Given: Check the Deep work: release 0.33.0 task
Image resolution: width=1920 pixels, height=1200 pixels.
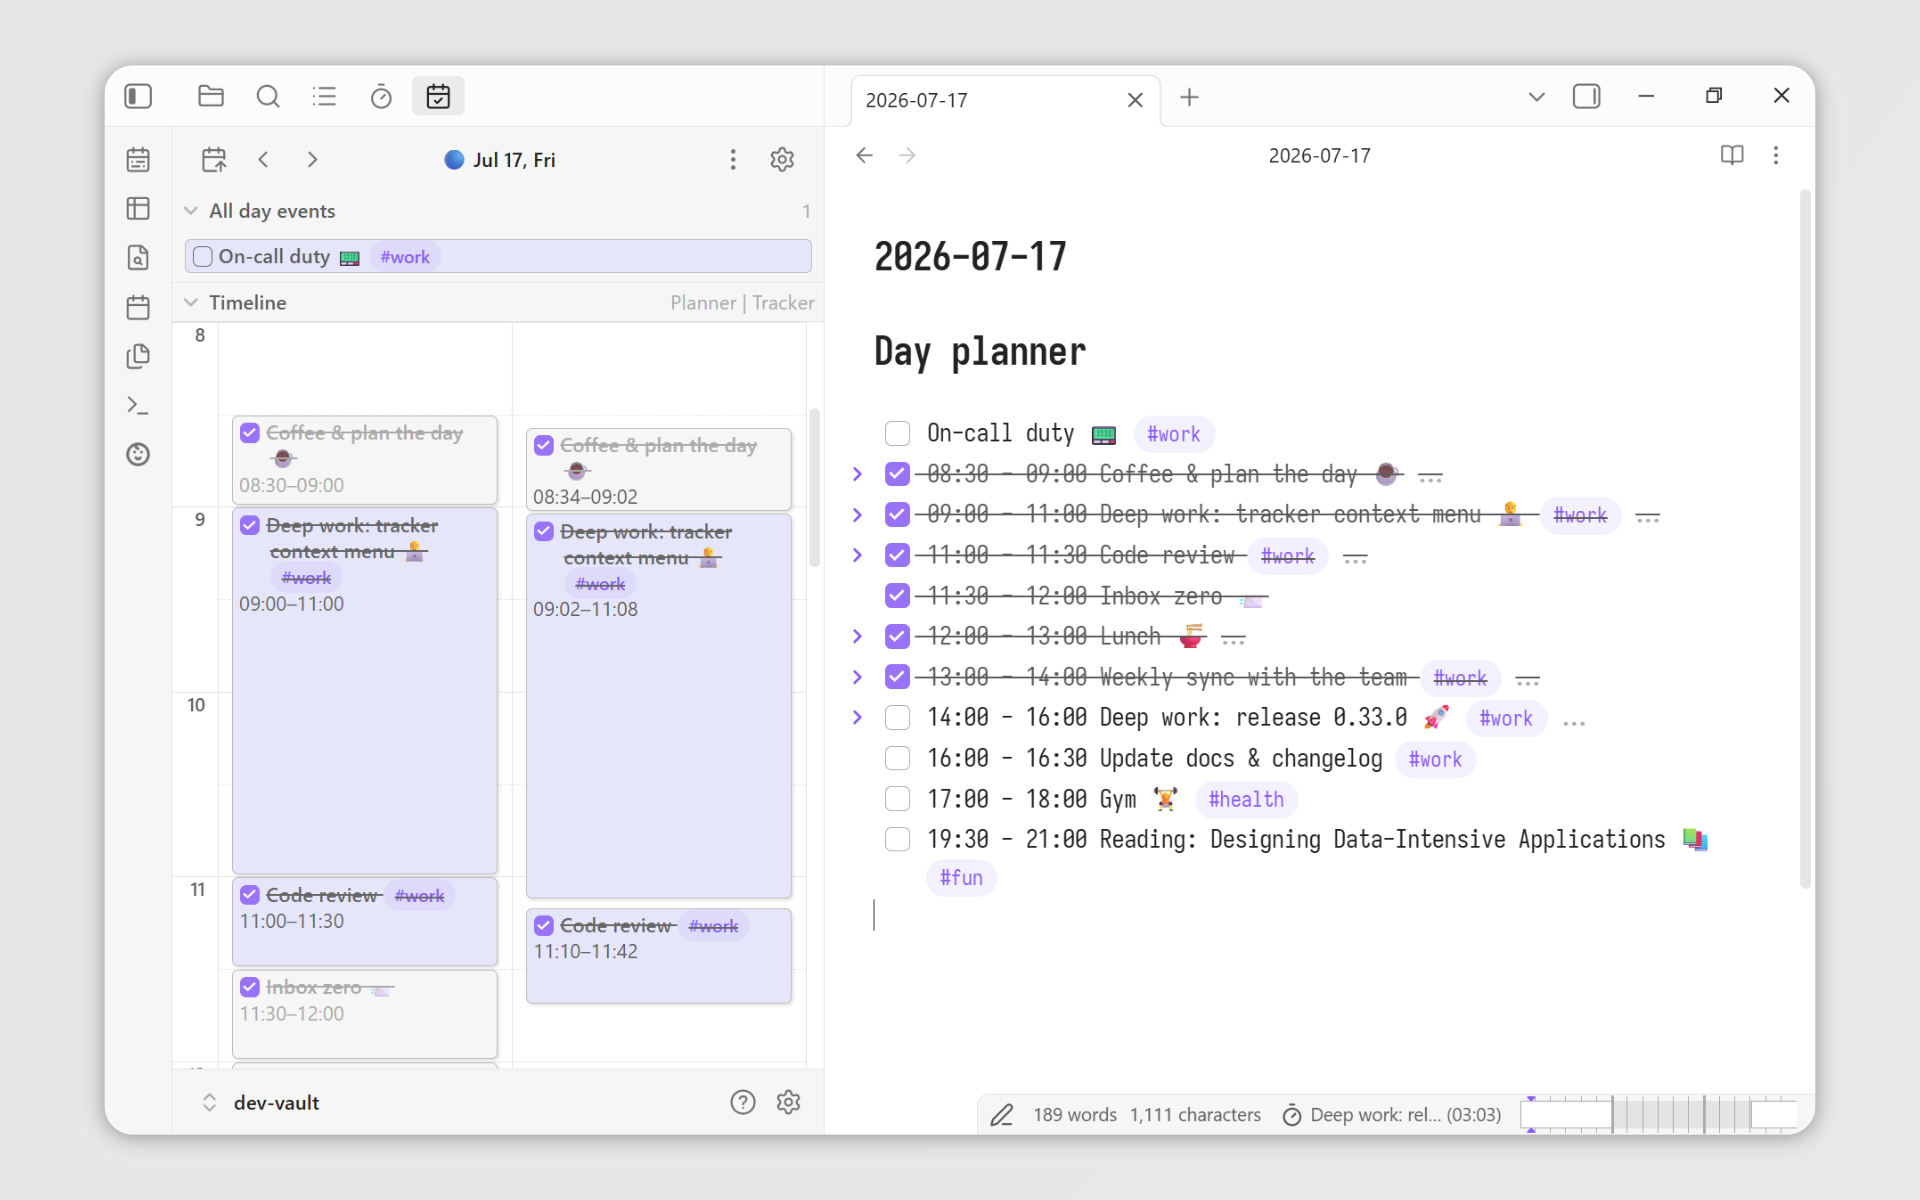Looking at the screenshot, I should tap(897, 718).
